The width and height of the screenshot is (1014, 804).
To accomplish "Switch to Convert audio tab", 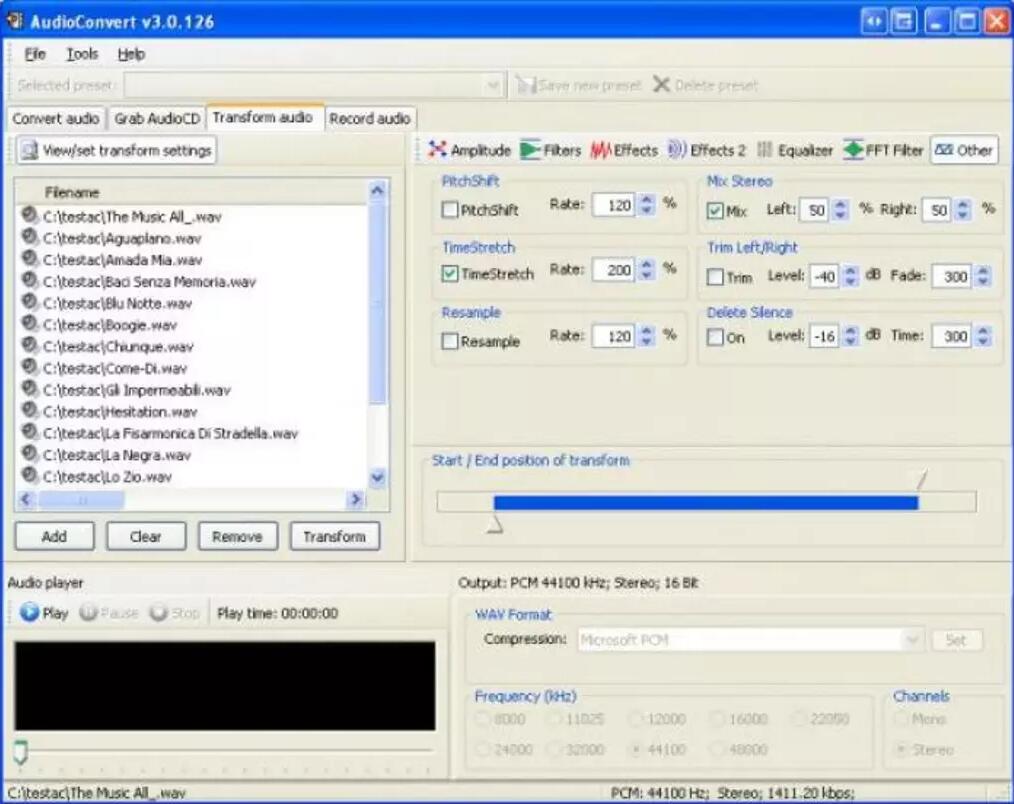I will 56,118.
